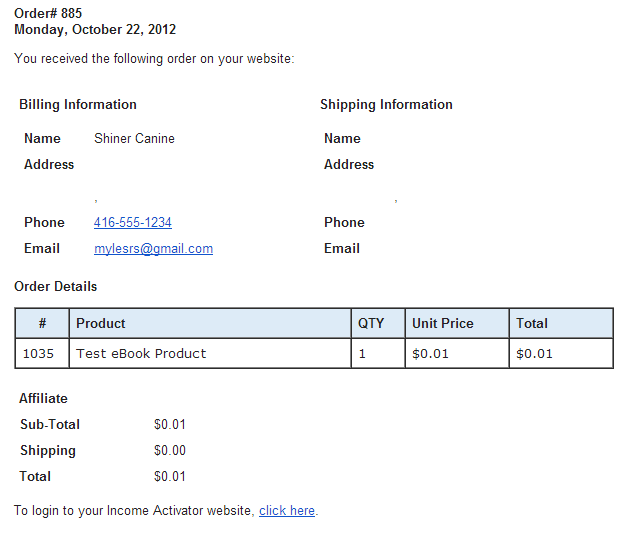Click the Affiliate label
Screen dimensions: 629x536
(43, 398)
